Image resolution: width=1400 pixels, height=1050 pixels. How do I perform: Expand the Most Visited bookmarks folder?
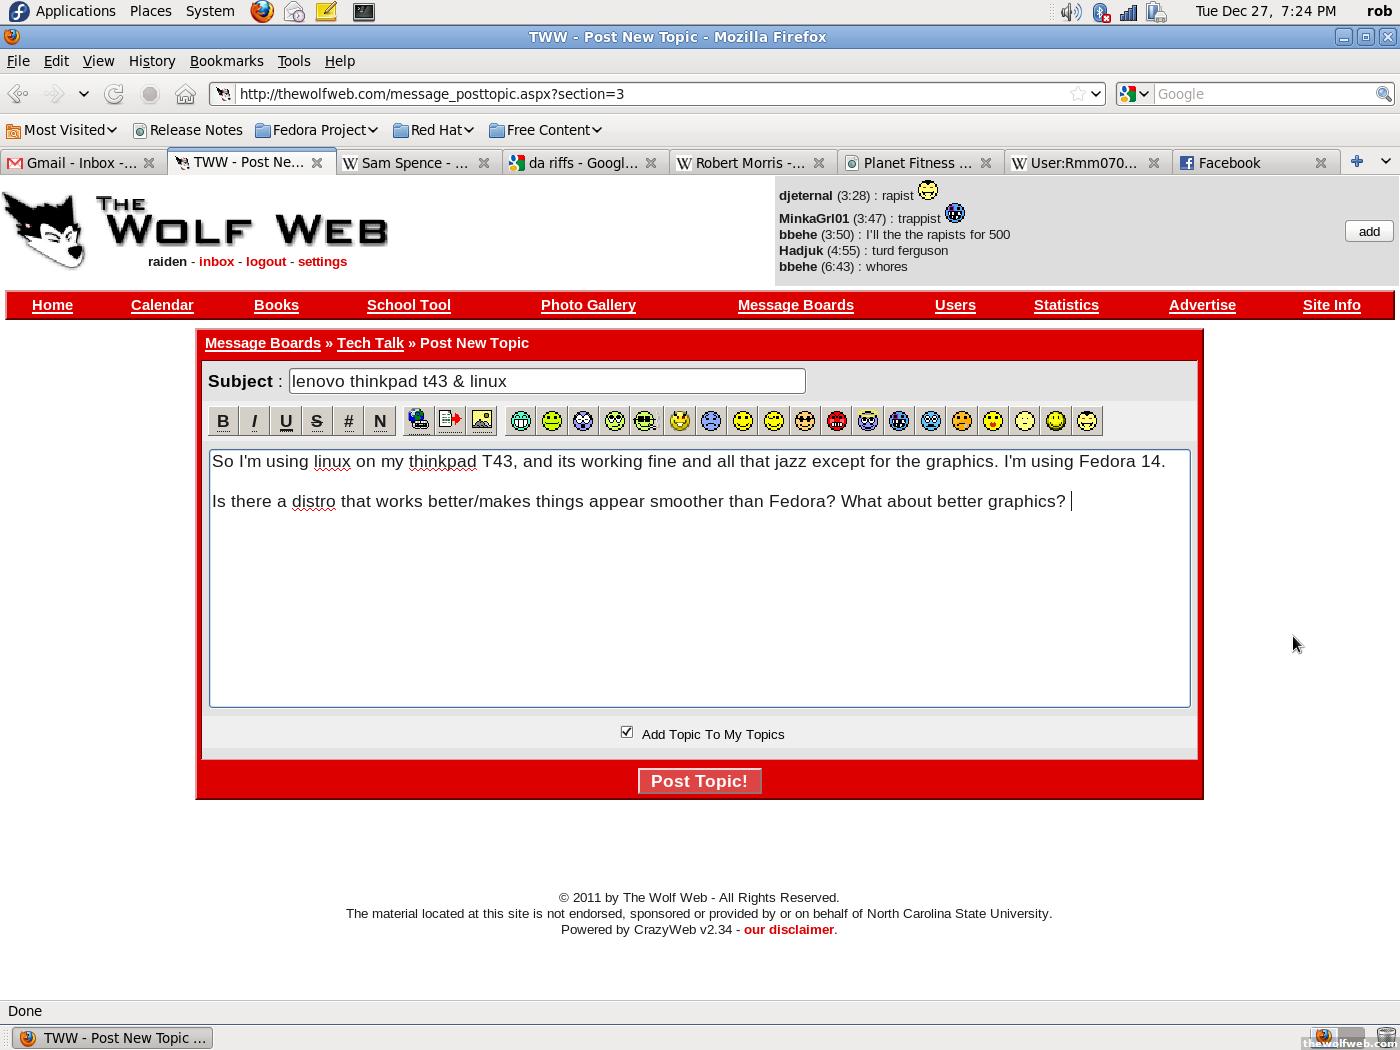pos(61,130)
